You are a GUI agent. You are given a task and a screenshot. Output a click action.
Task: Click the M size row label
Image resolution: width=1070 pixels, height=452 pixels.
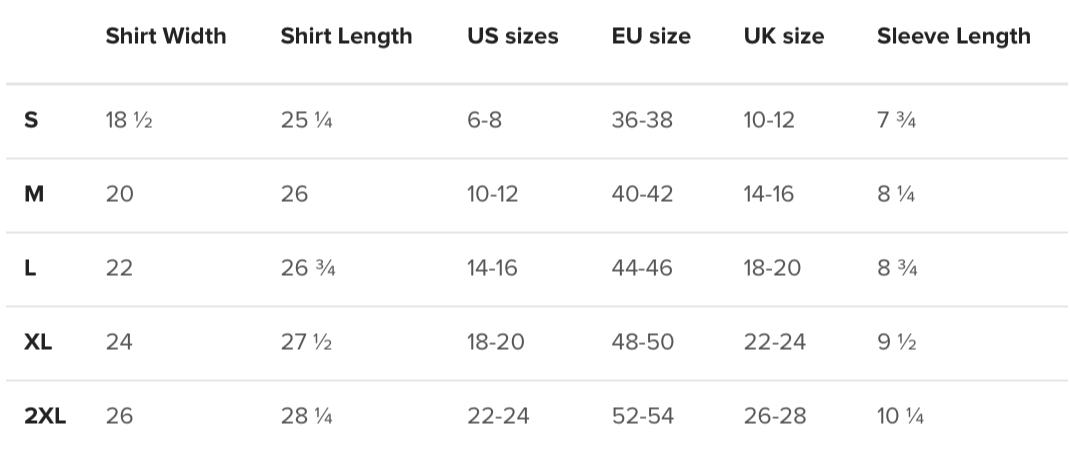click(34, 194)
